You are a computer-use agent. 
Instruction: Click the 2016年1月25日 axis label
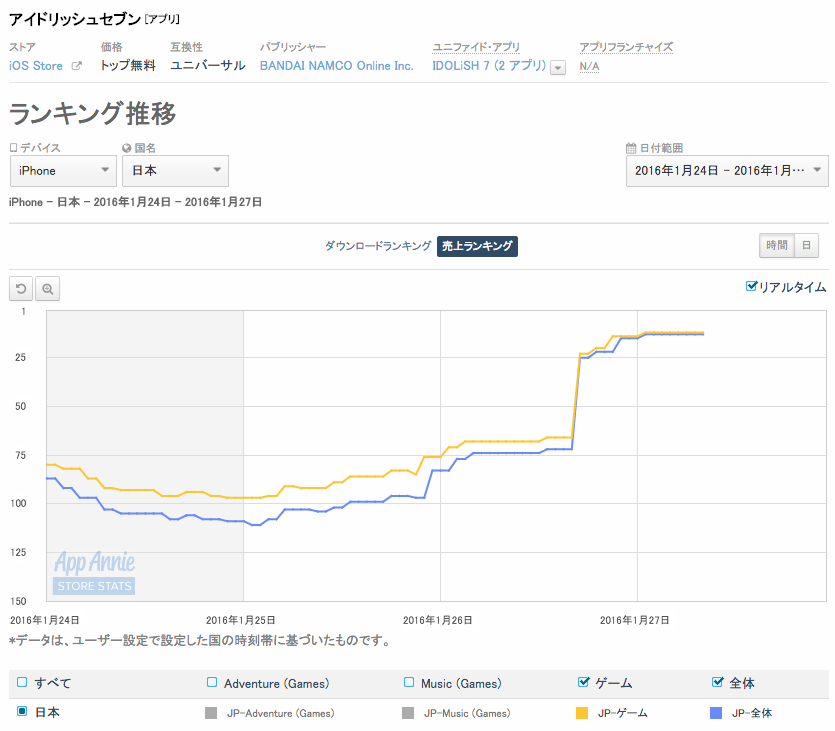(241, 620)
